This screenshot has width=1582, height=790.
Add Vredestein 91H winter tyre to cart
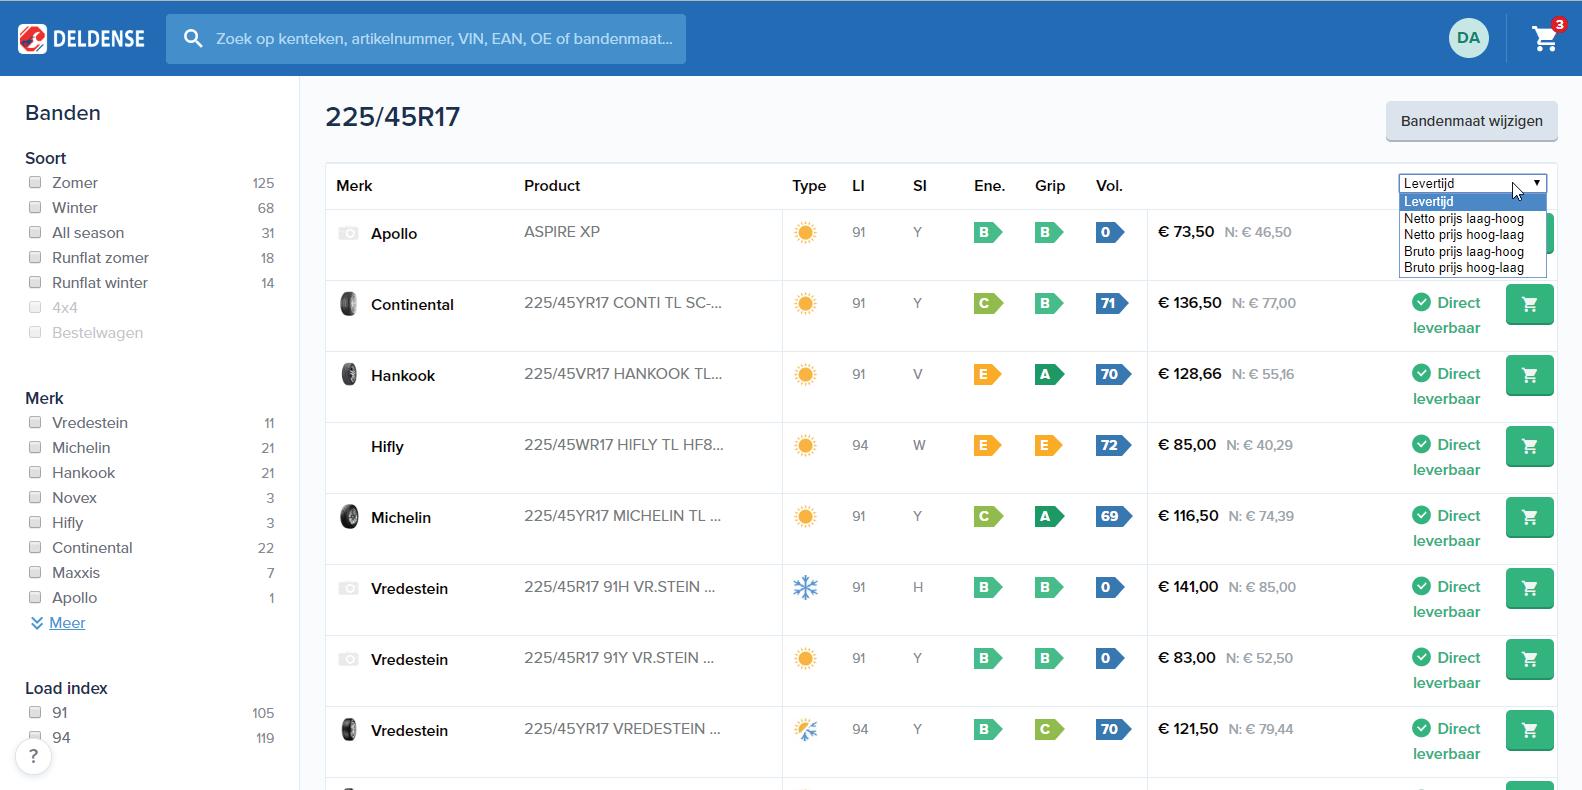pos(1529,588)
